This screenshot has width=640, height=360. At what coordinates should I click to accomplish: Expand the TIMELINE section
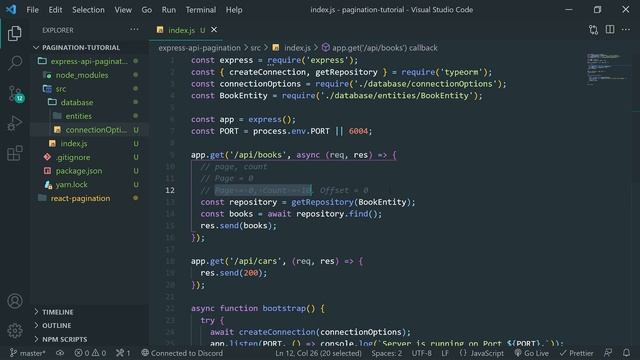[58, 312]
